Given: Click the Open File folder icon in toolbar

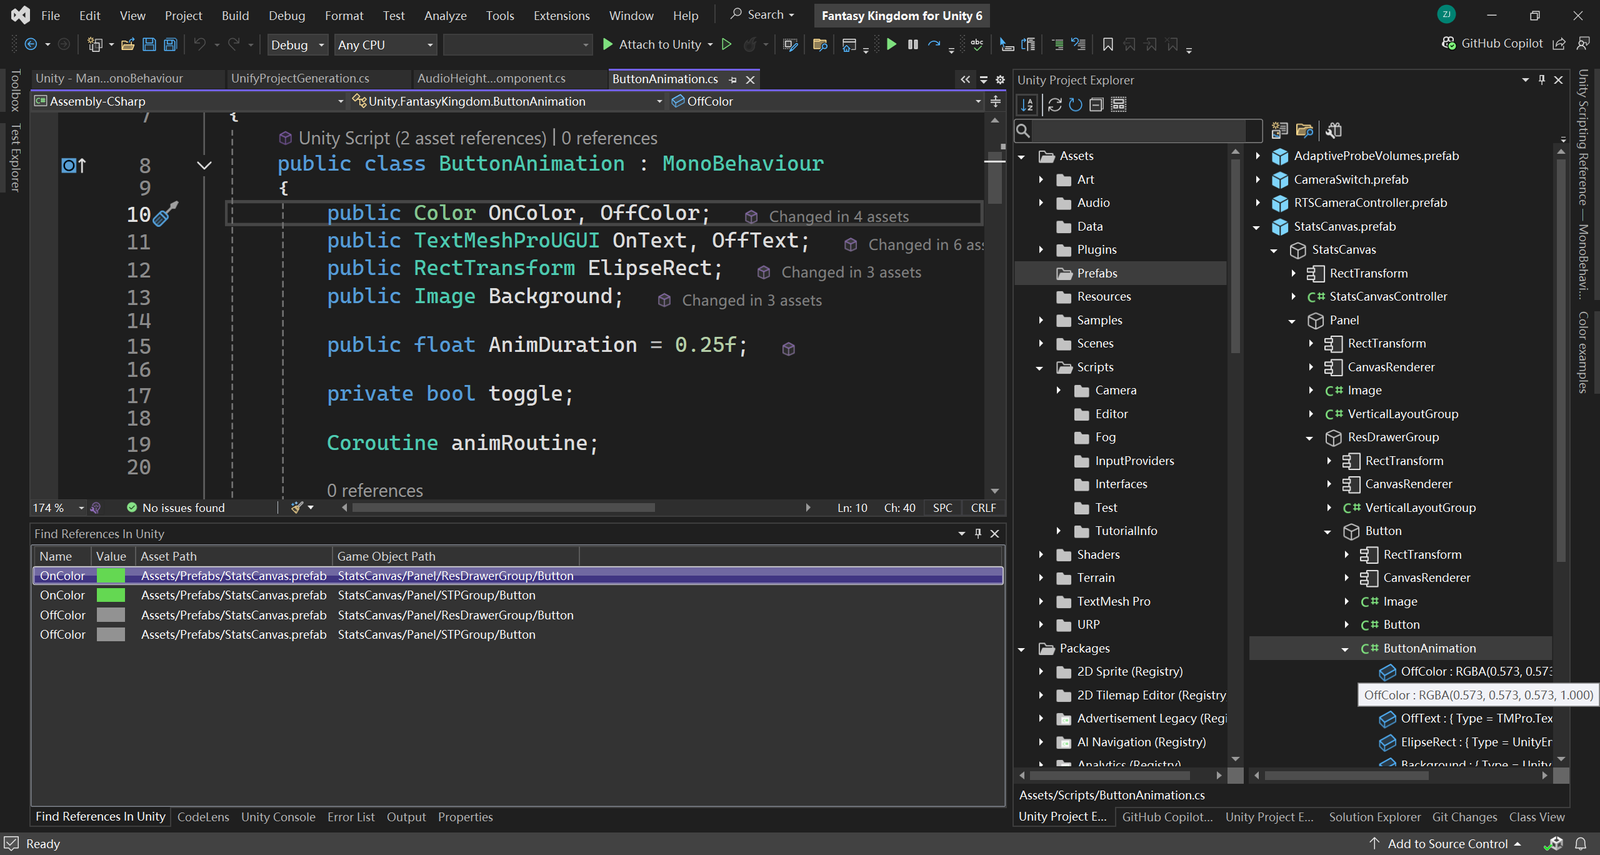Looking at the screenshot, I should [x=127, y=45].
